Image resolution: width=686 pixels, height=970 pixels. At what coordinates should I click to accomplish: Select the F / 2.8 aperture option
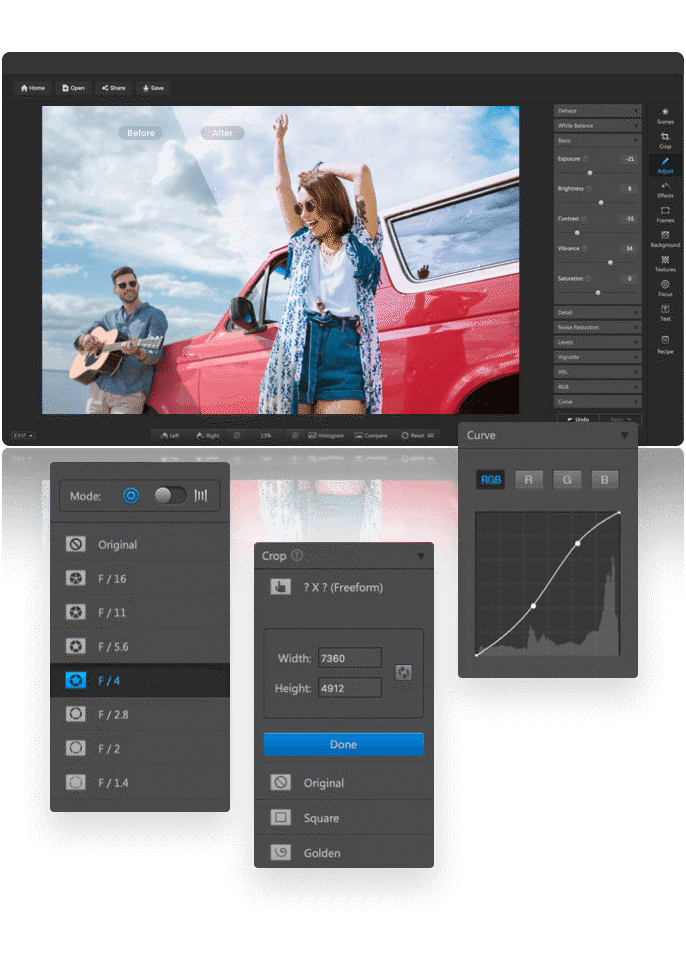coord(140,715)
